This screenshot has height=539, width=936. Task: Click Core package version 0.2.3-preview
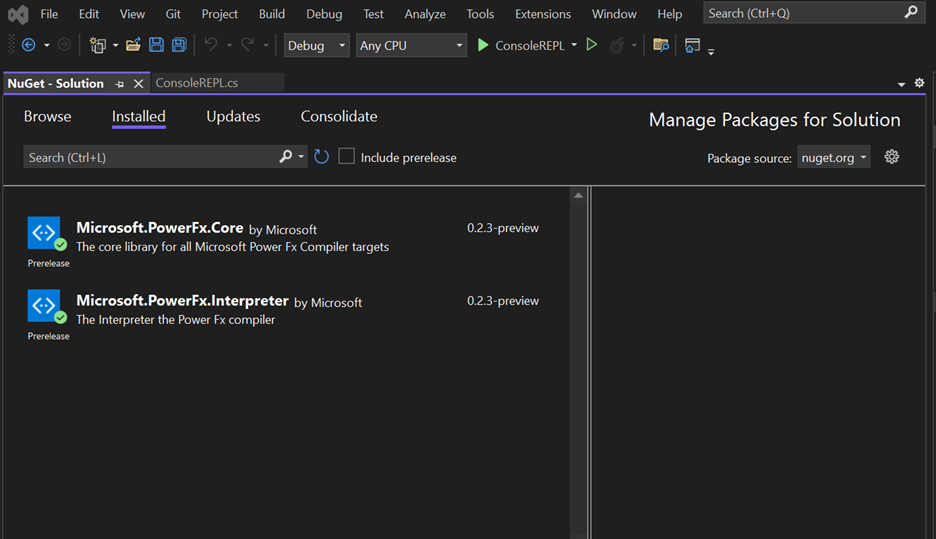pos(503,228)
